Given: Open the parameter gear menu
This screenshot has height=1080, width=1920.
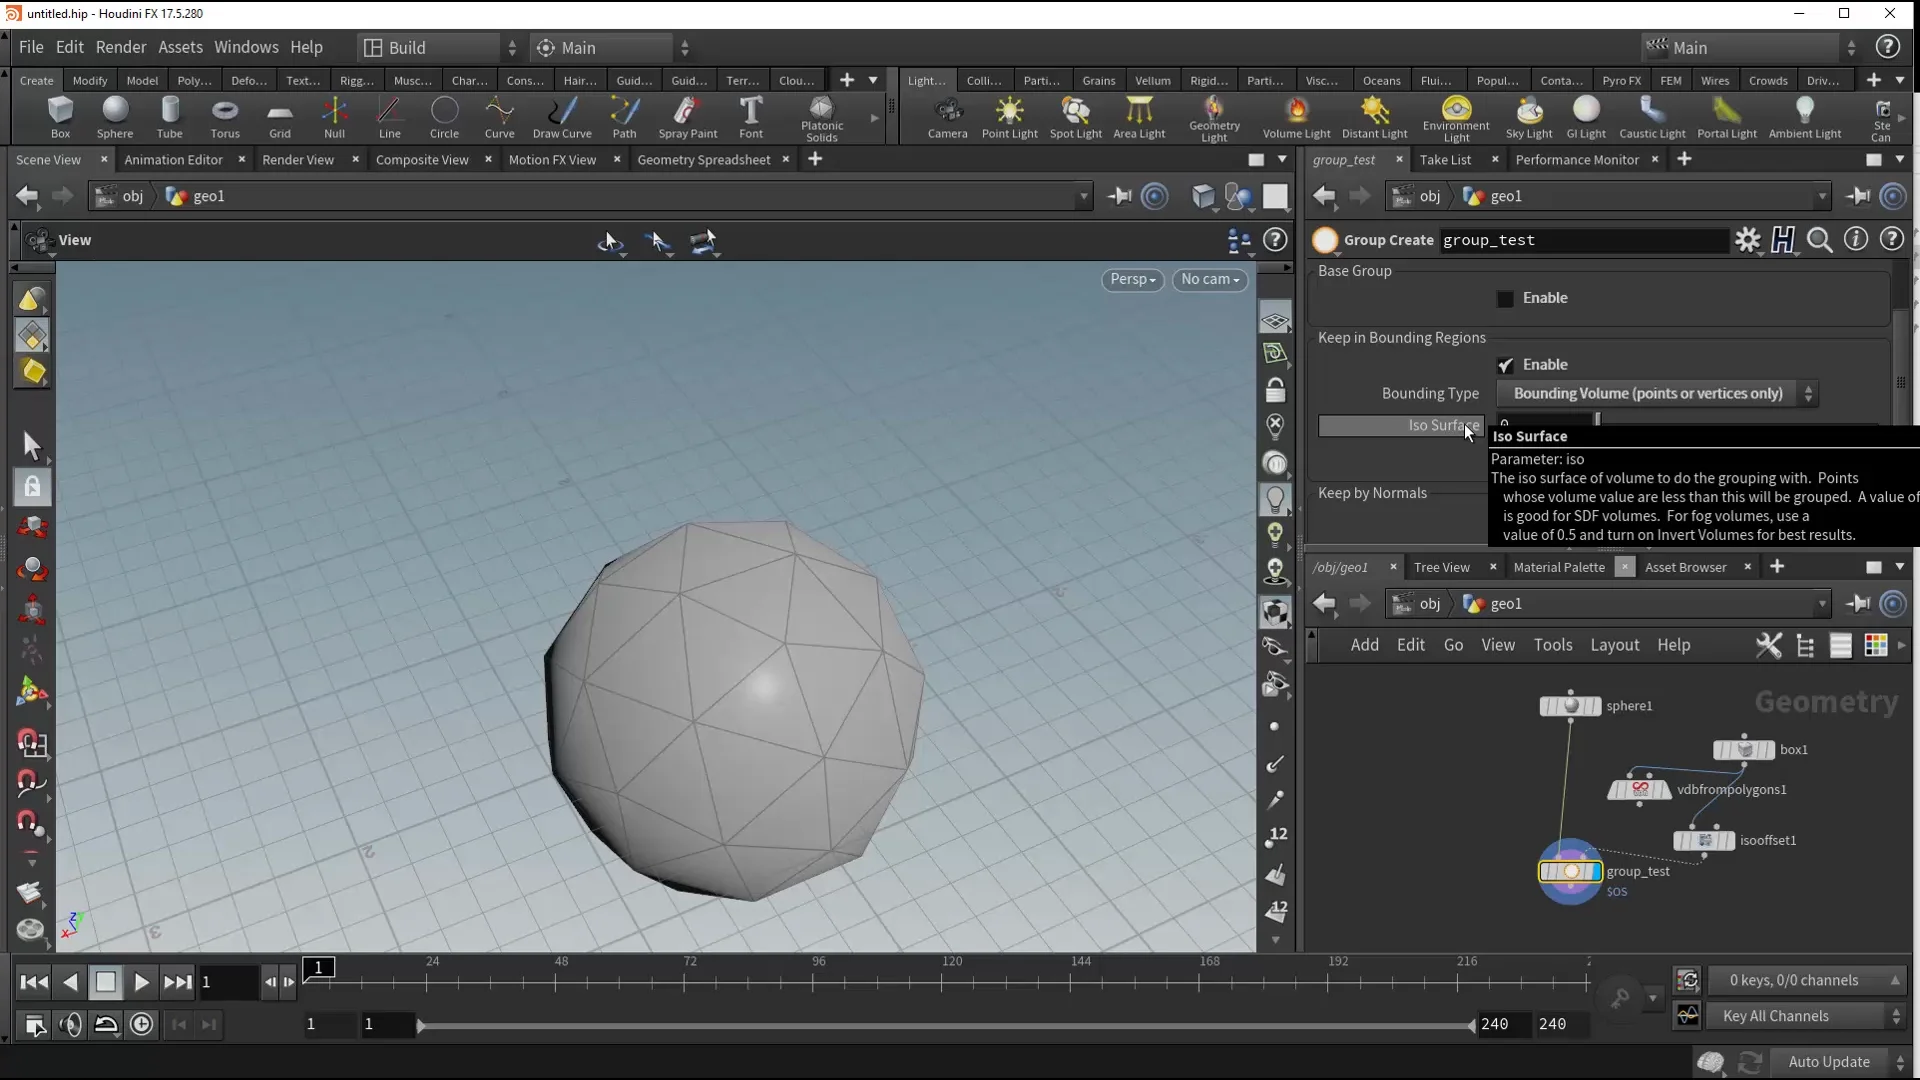Looking at the screenshot, I should click(x=1747, y=240).
